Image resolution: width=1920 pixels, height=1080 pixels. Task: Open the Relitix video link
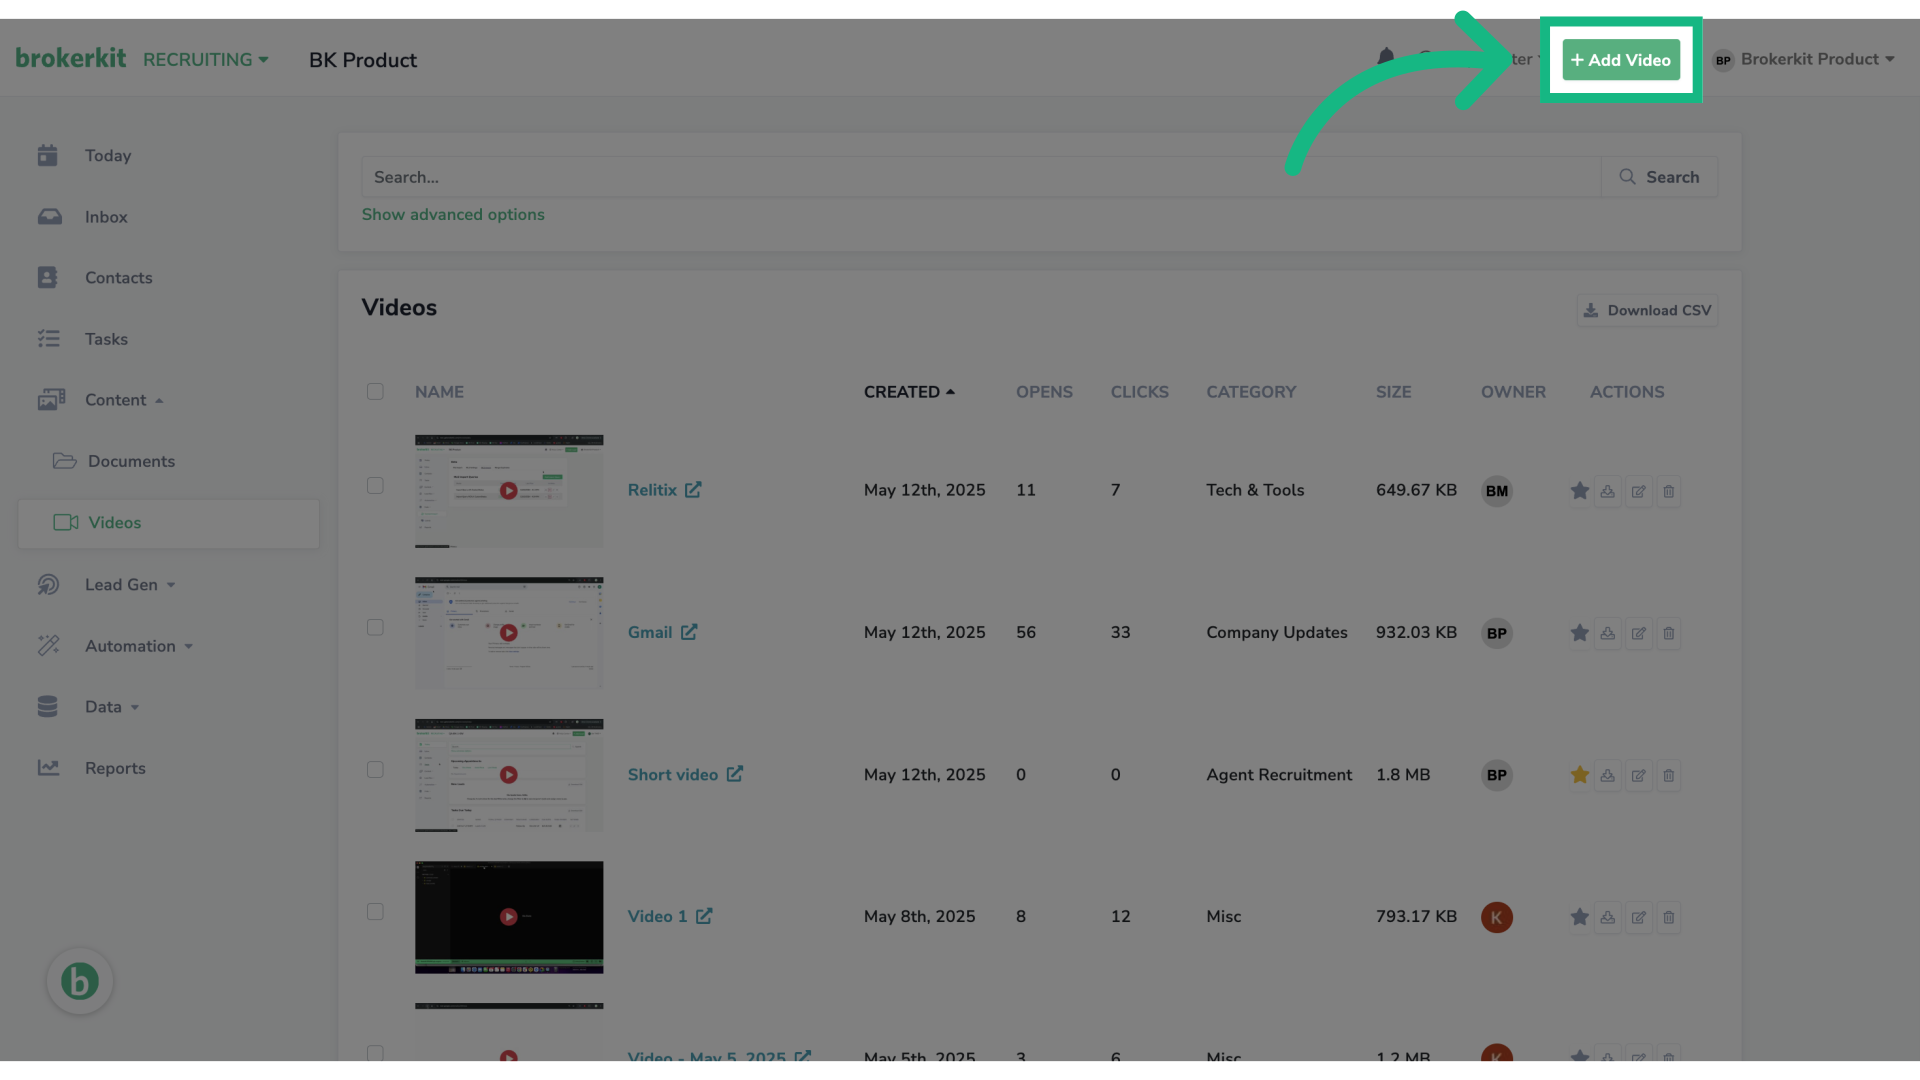[664, 490]
